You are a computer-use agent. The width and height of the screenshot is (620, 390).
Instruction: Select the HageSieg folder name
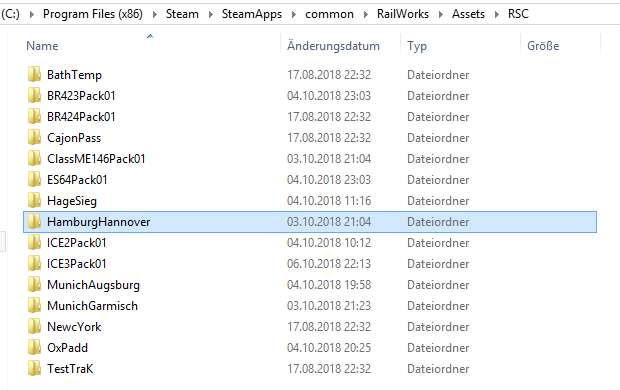coord(72,201)
